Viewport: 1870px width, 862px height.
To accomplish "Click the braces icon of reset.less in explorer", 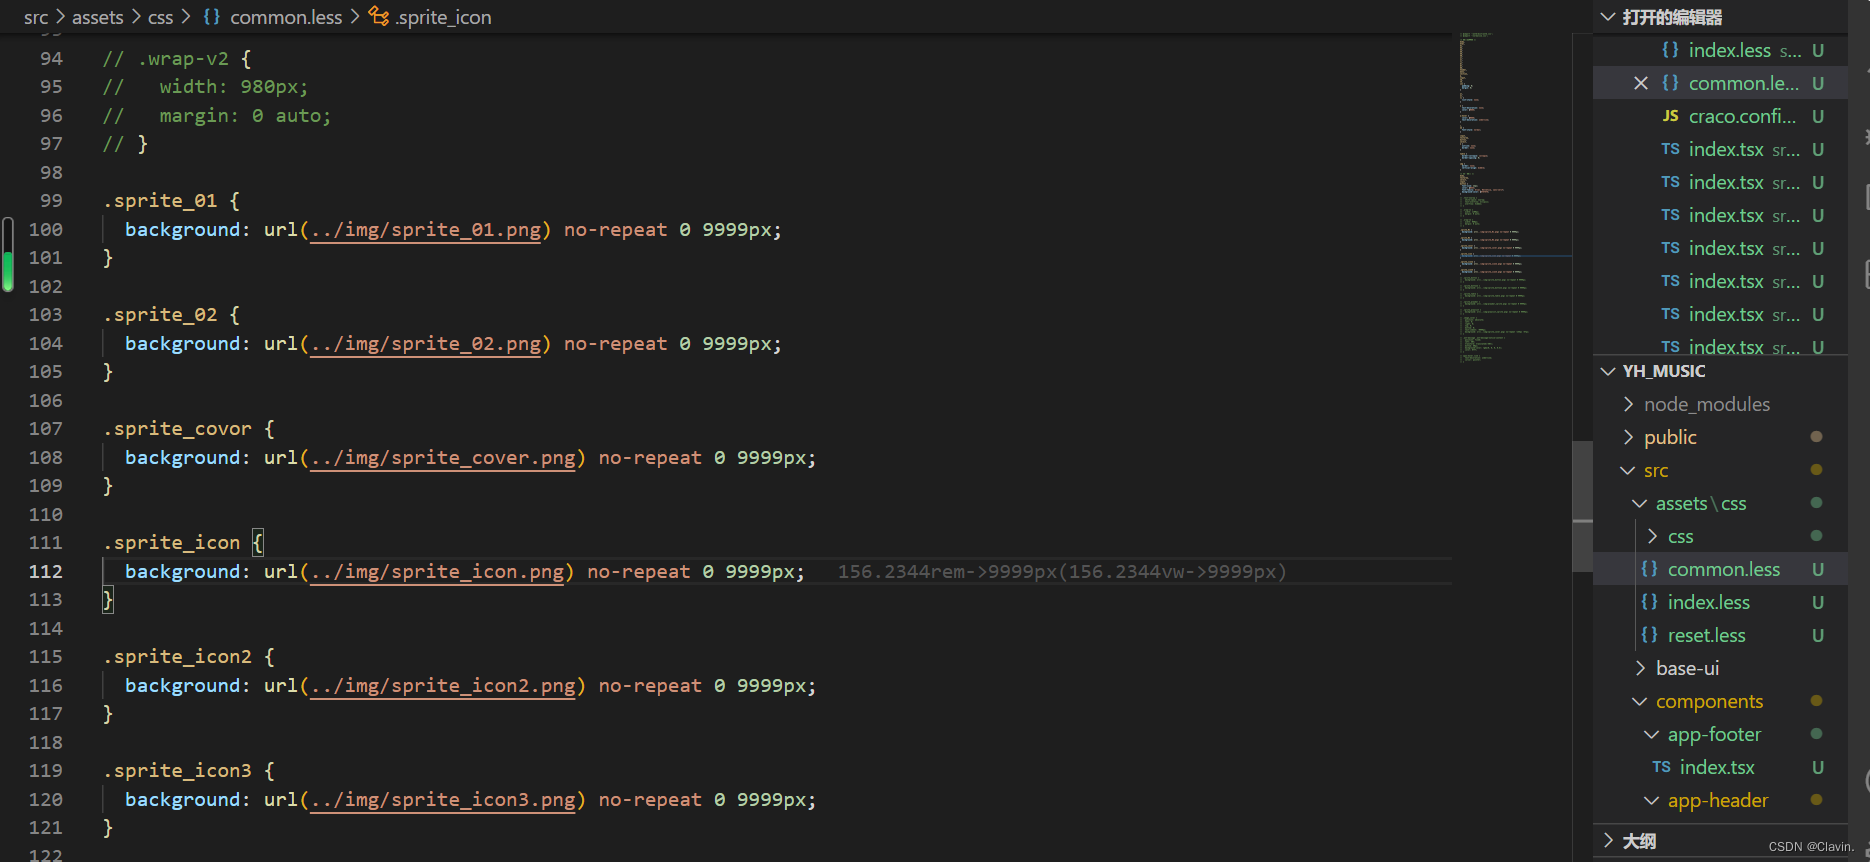I will (x=1649, y=635).
